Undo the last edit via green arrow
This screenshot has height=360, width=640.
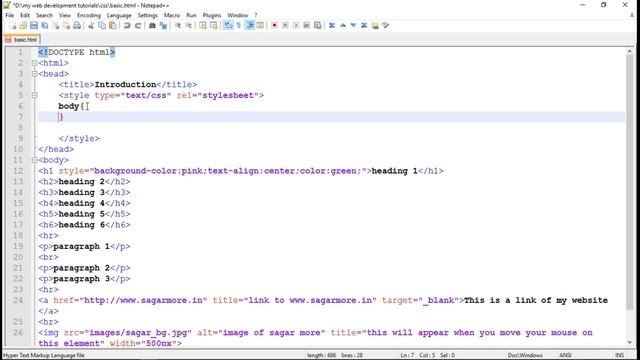pyautogui.click(x=127, y=26)
